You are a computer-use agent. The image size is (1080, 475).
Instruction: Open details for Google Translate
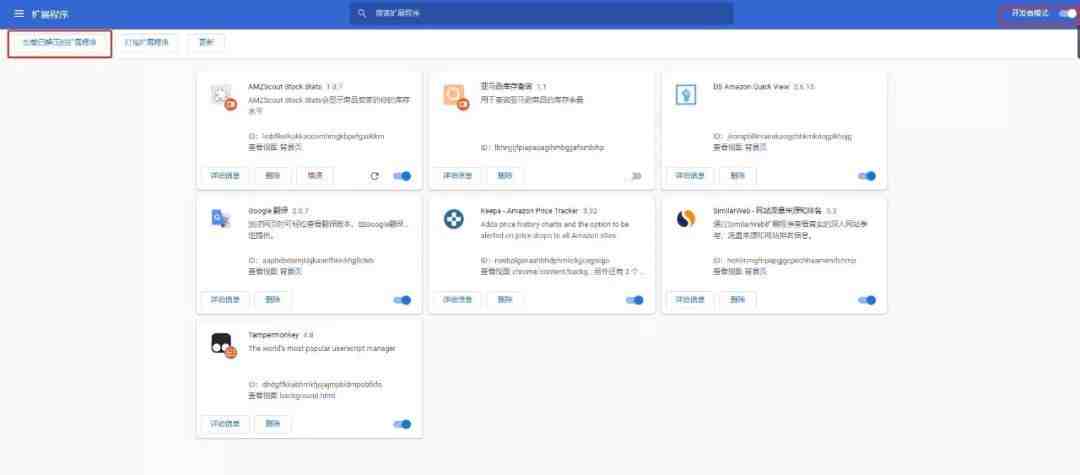coord(225,299)
